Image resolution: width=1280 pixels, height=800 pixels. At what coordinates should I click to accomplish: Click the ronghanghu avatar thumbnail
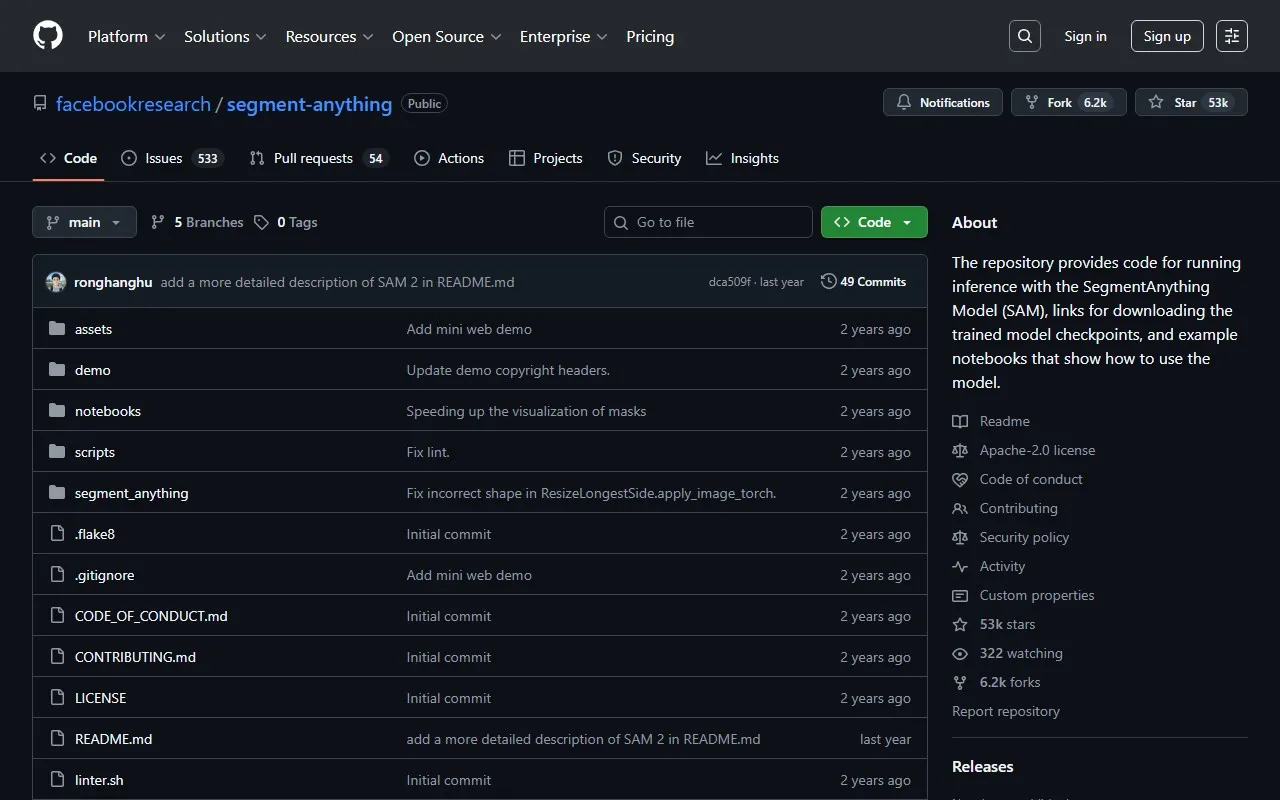(56, 282)
